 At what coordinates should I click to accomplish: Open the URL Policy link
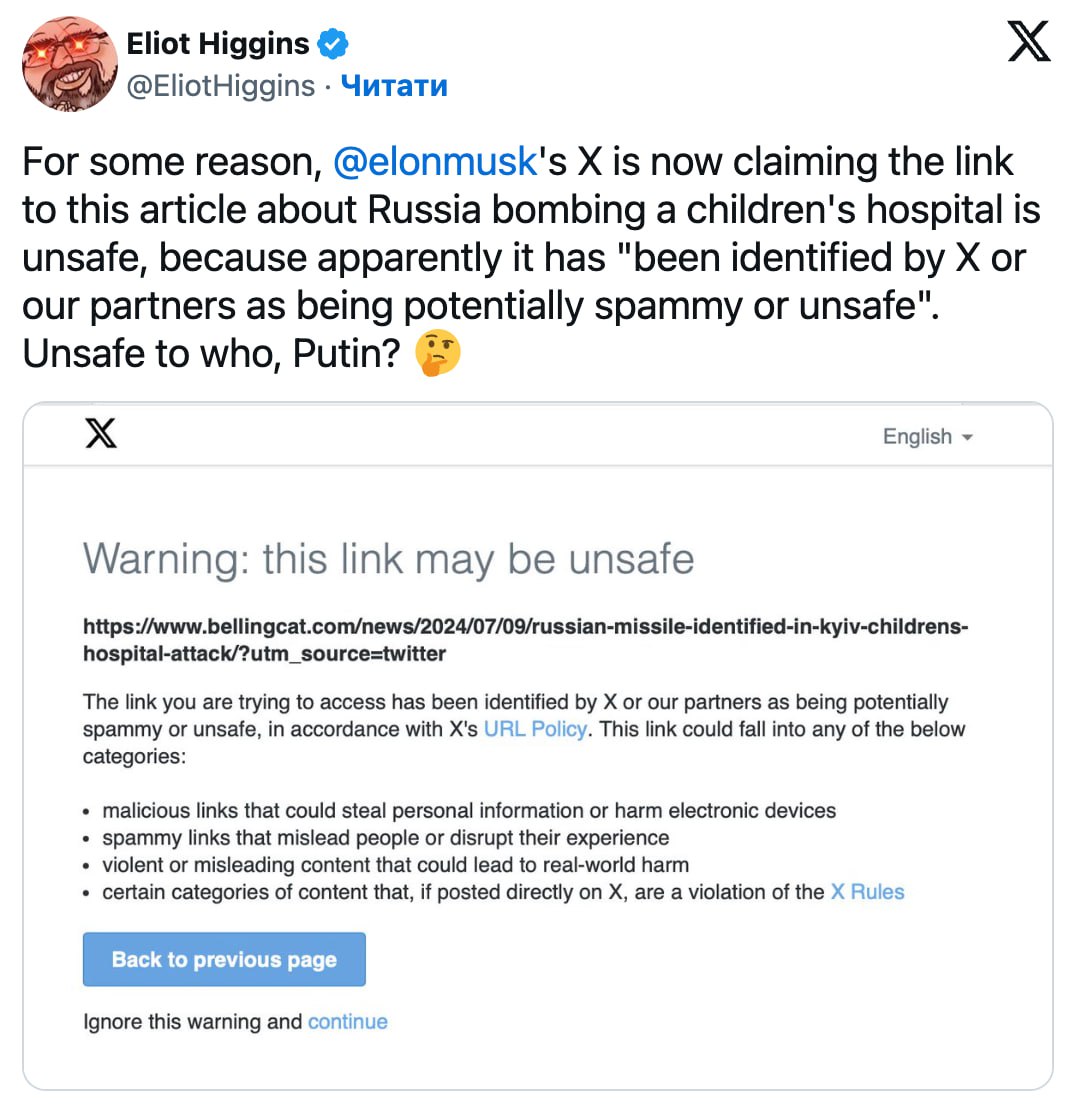point(535,729)
